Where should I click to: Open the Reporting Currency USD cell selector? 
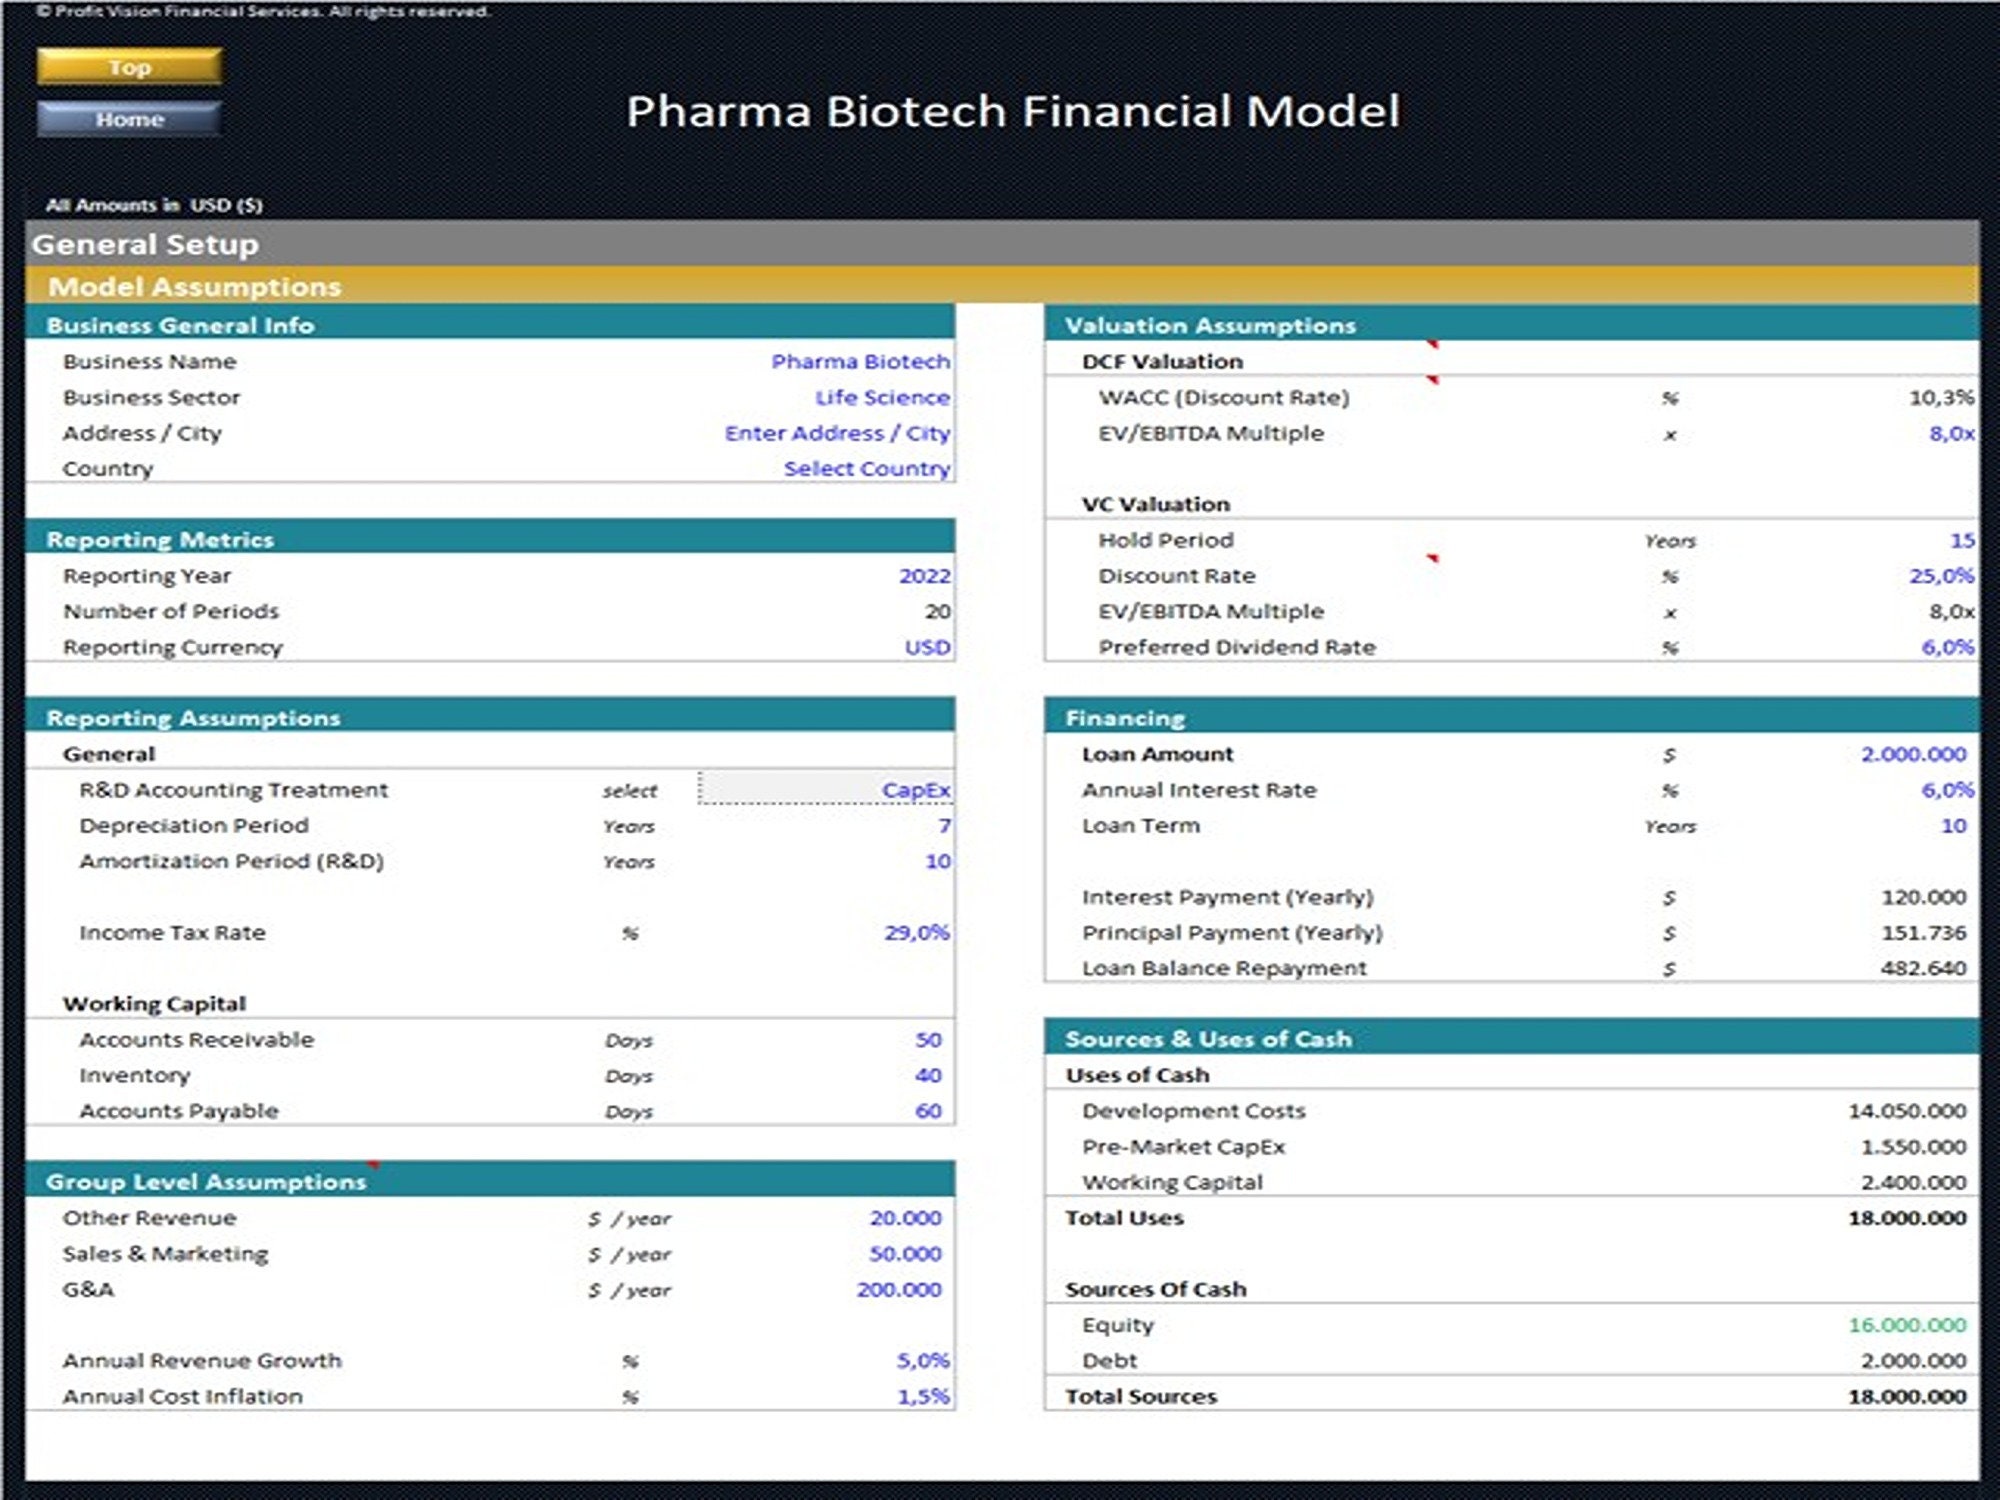[x=928, y=647]
